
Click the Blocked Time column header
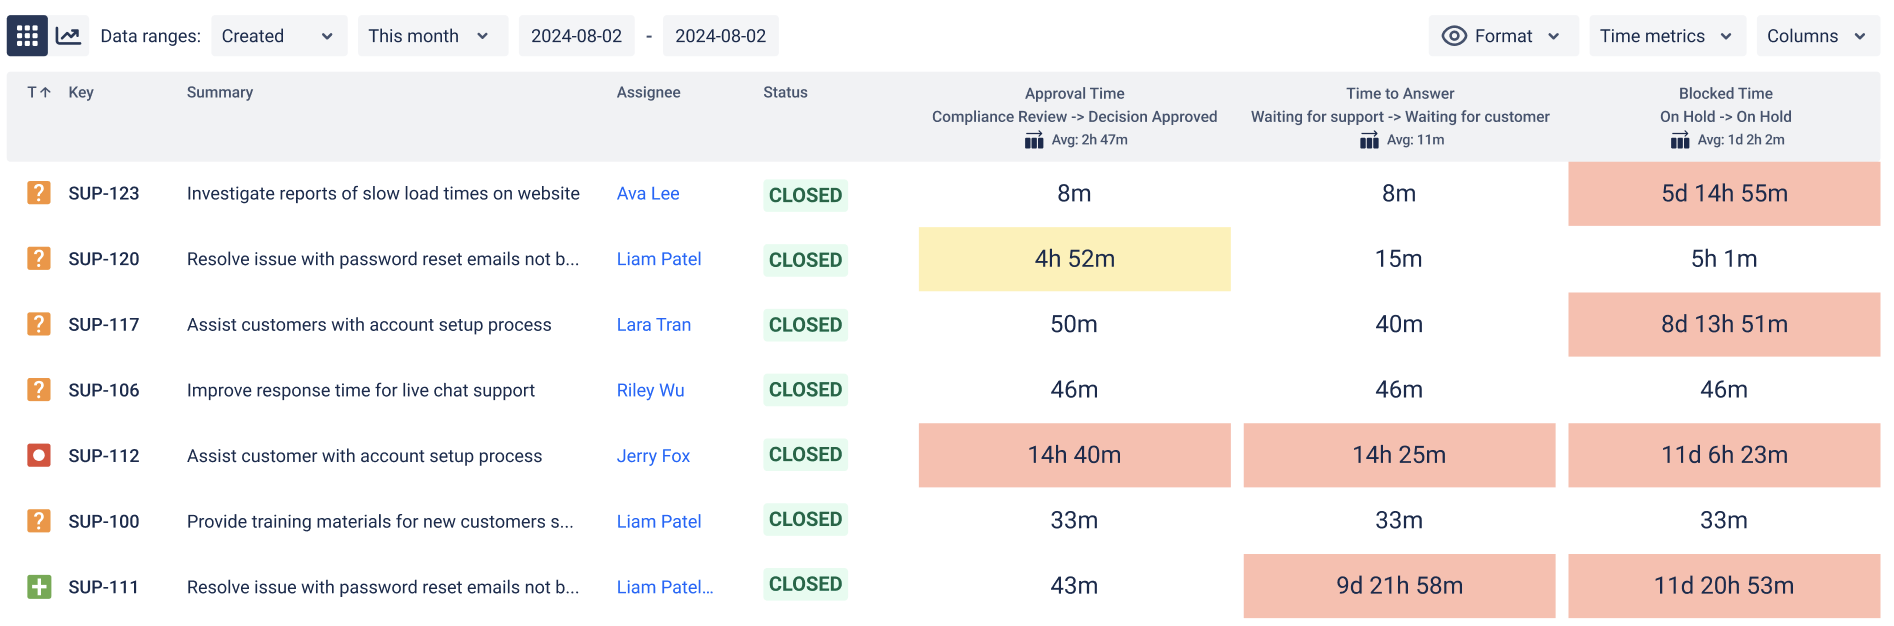pos(1726,93)
